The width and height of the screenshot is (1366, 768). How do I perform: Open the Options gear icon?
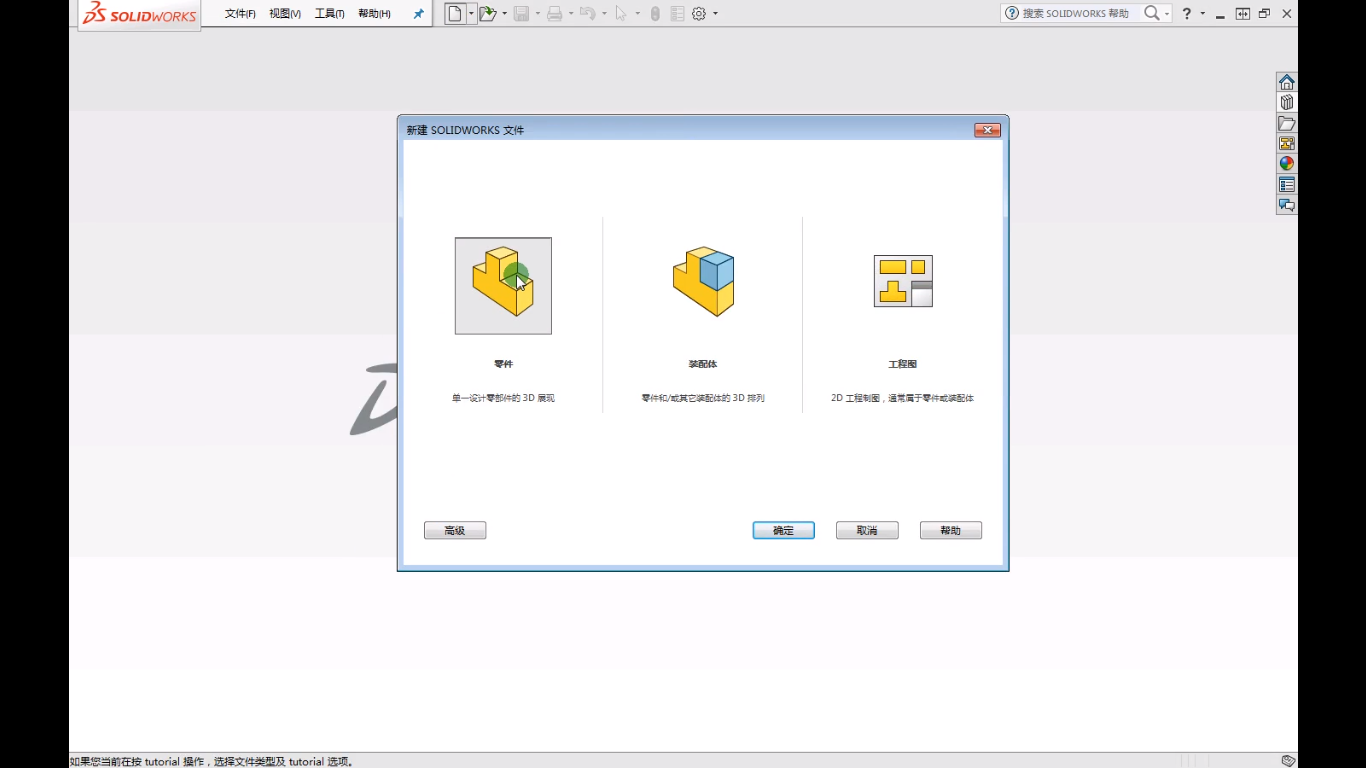699,14
